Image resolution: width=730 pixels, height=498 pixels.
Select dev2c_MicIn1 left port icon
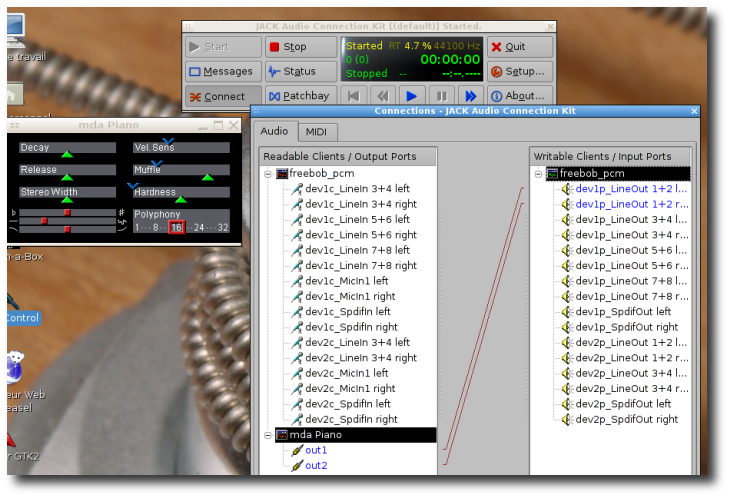pyautogui.click(x=297, y=373)
